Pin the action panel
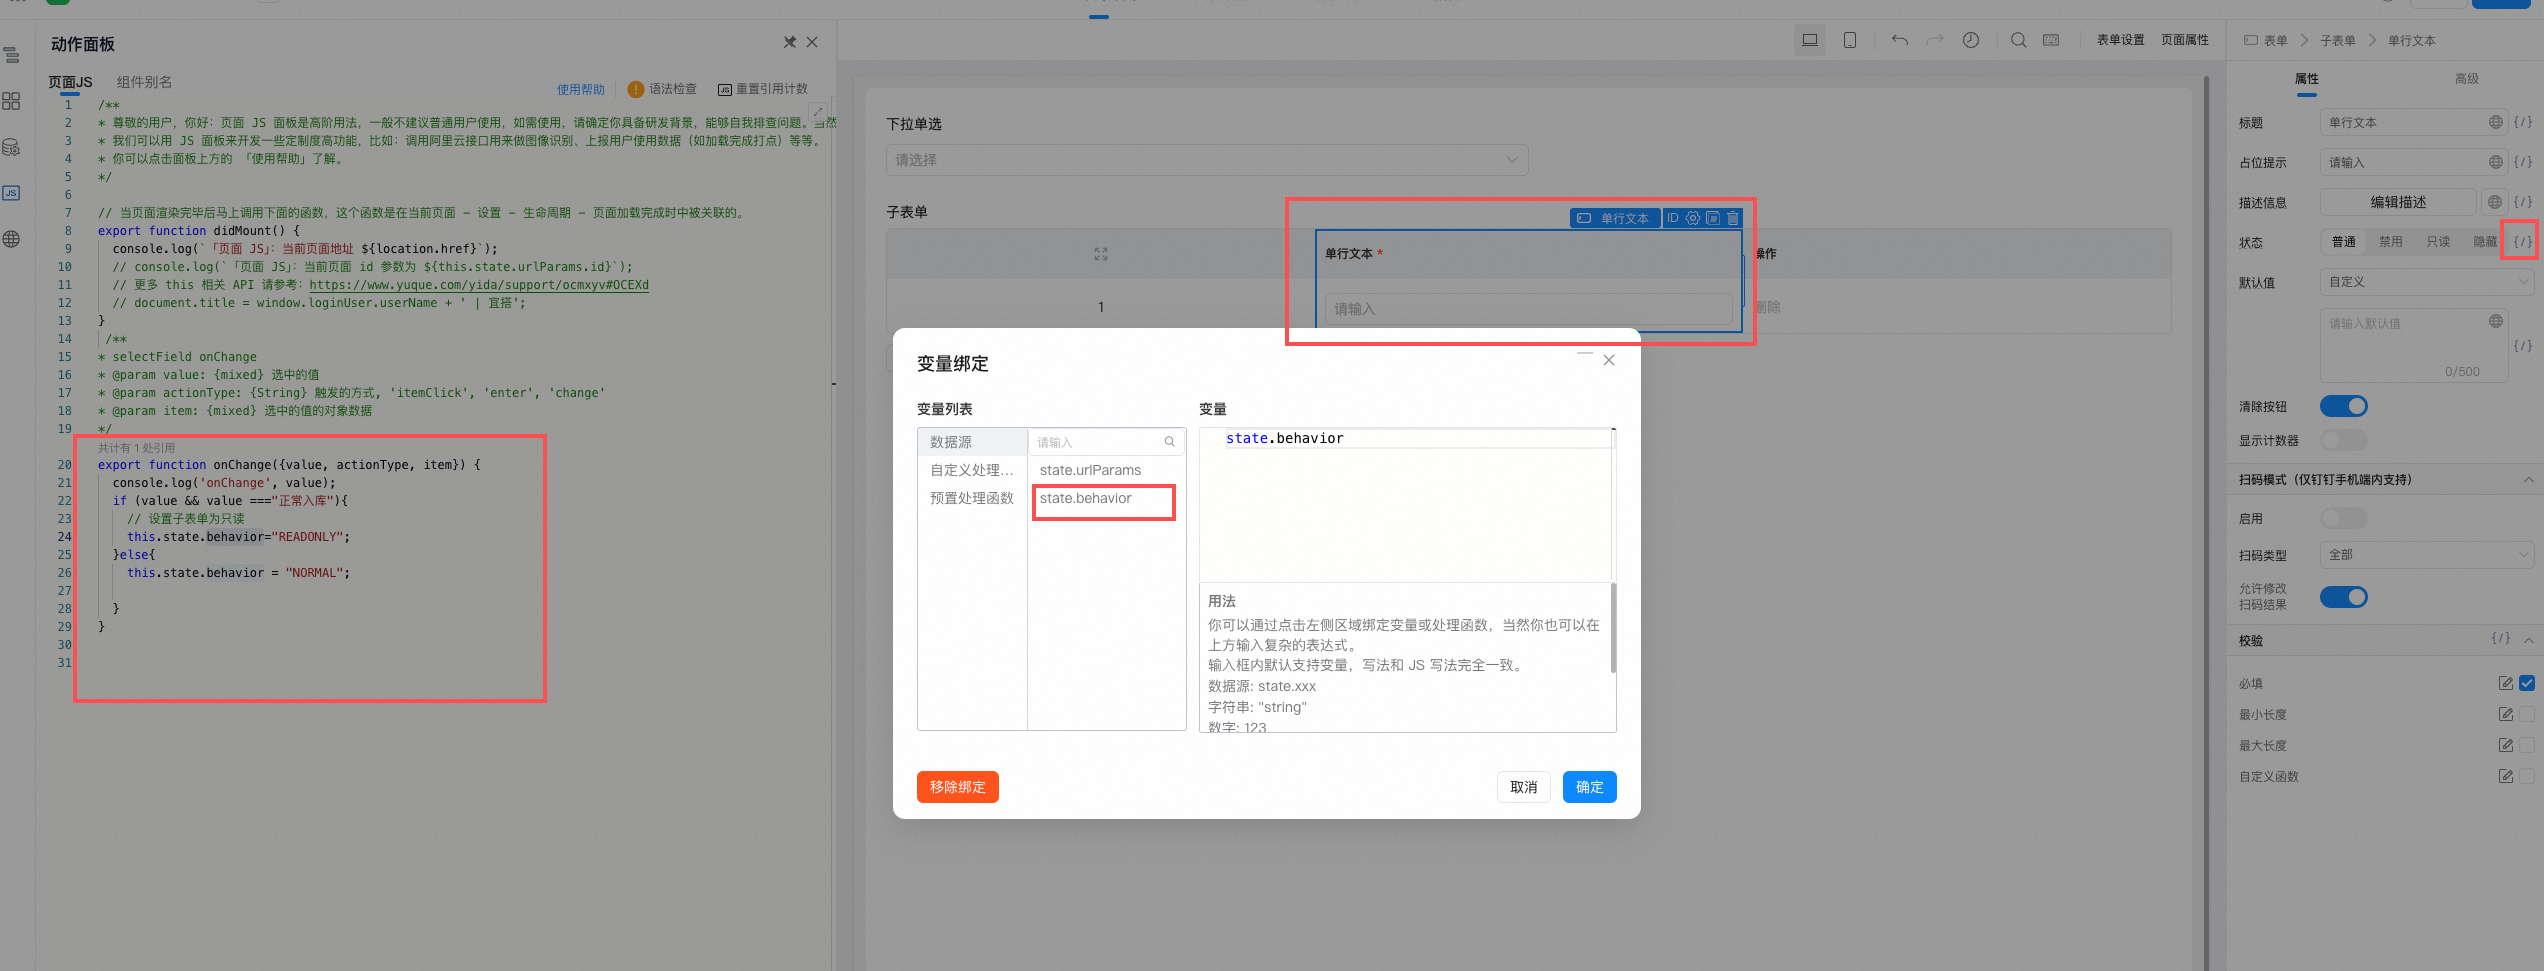The width and height of the screenshot is (2544, 971). coord(790,42)
